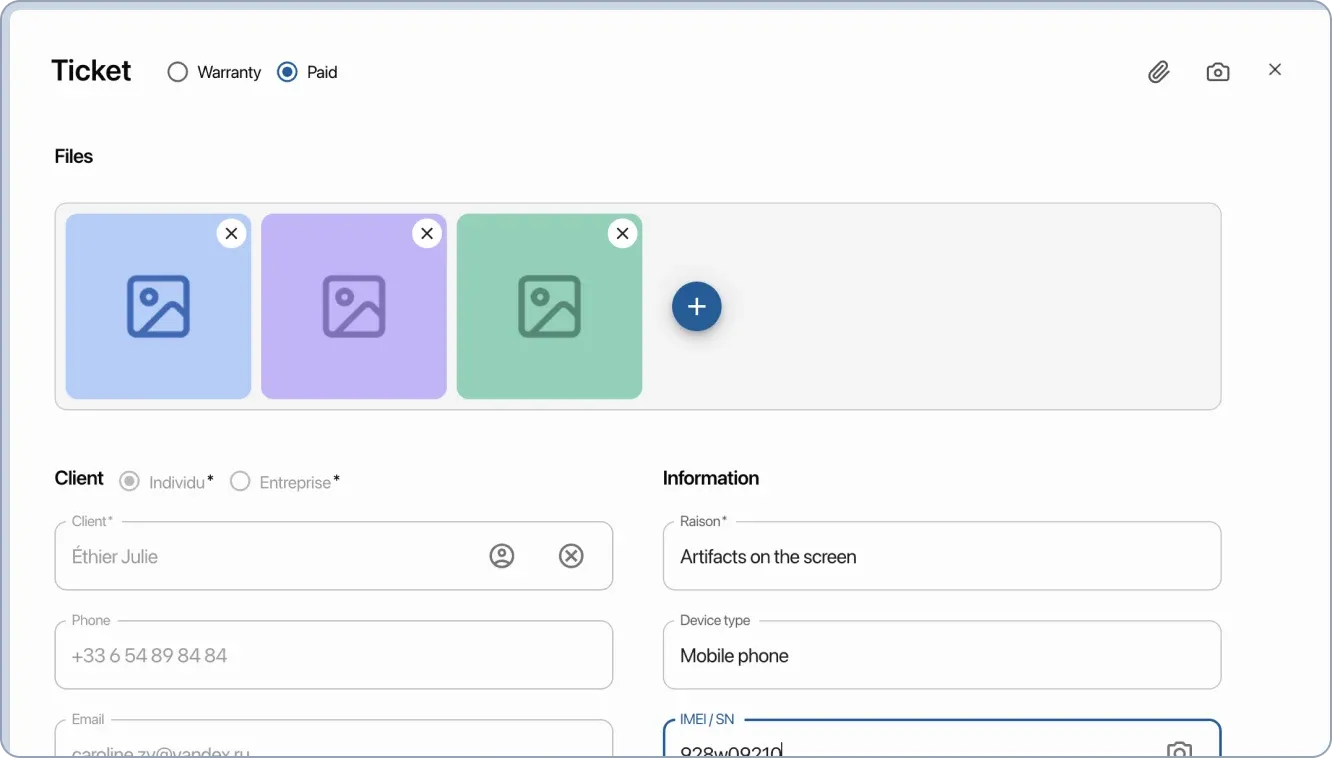The height and width of the screenshot is (758, 1332).
Task: Select the Paid ticket type
Action: pos(287,71)
